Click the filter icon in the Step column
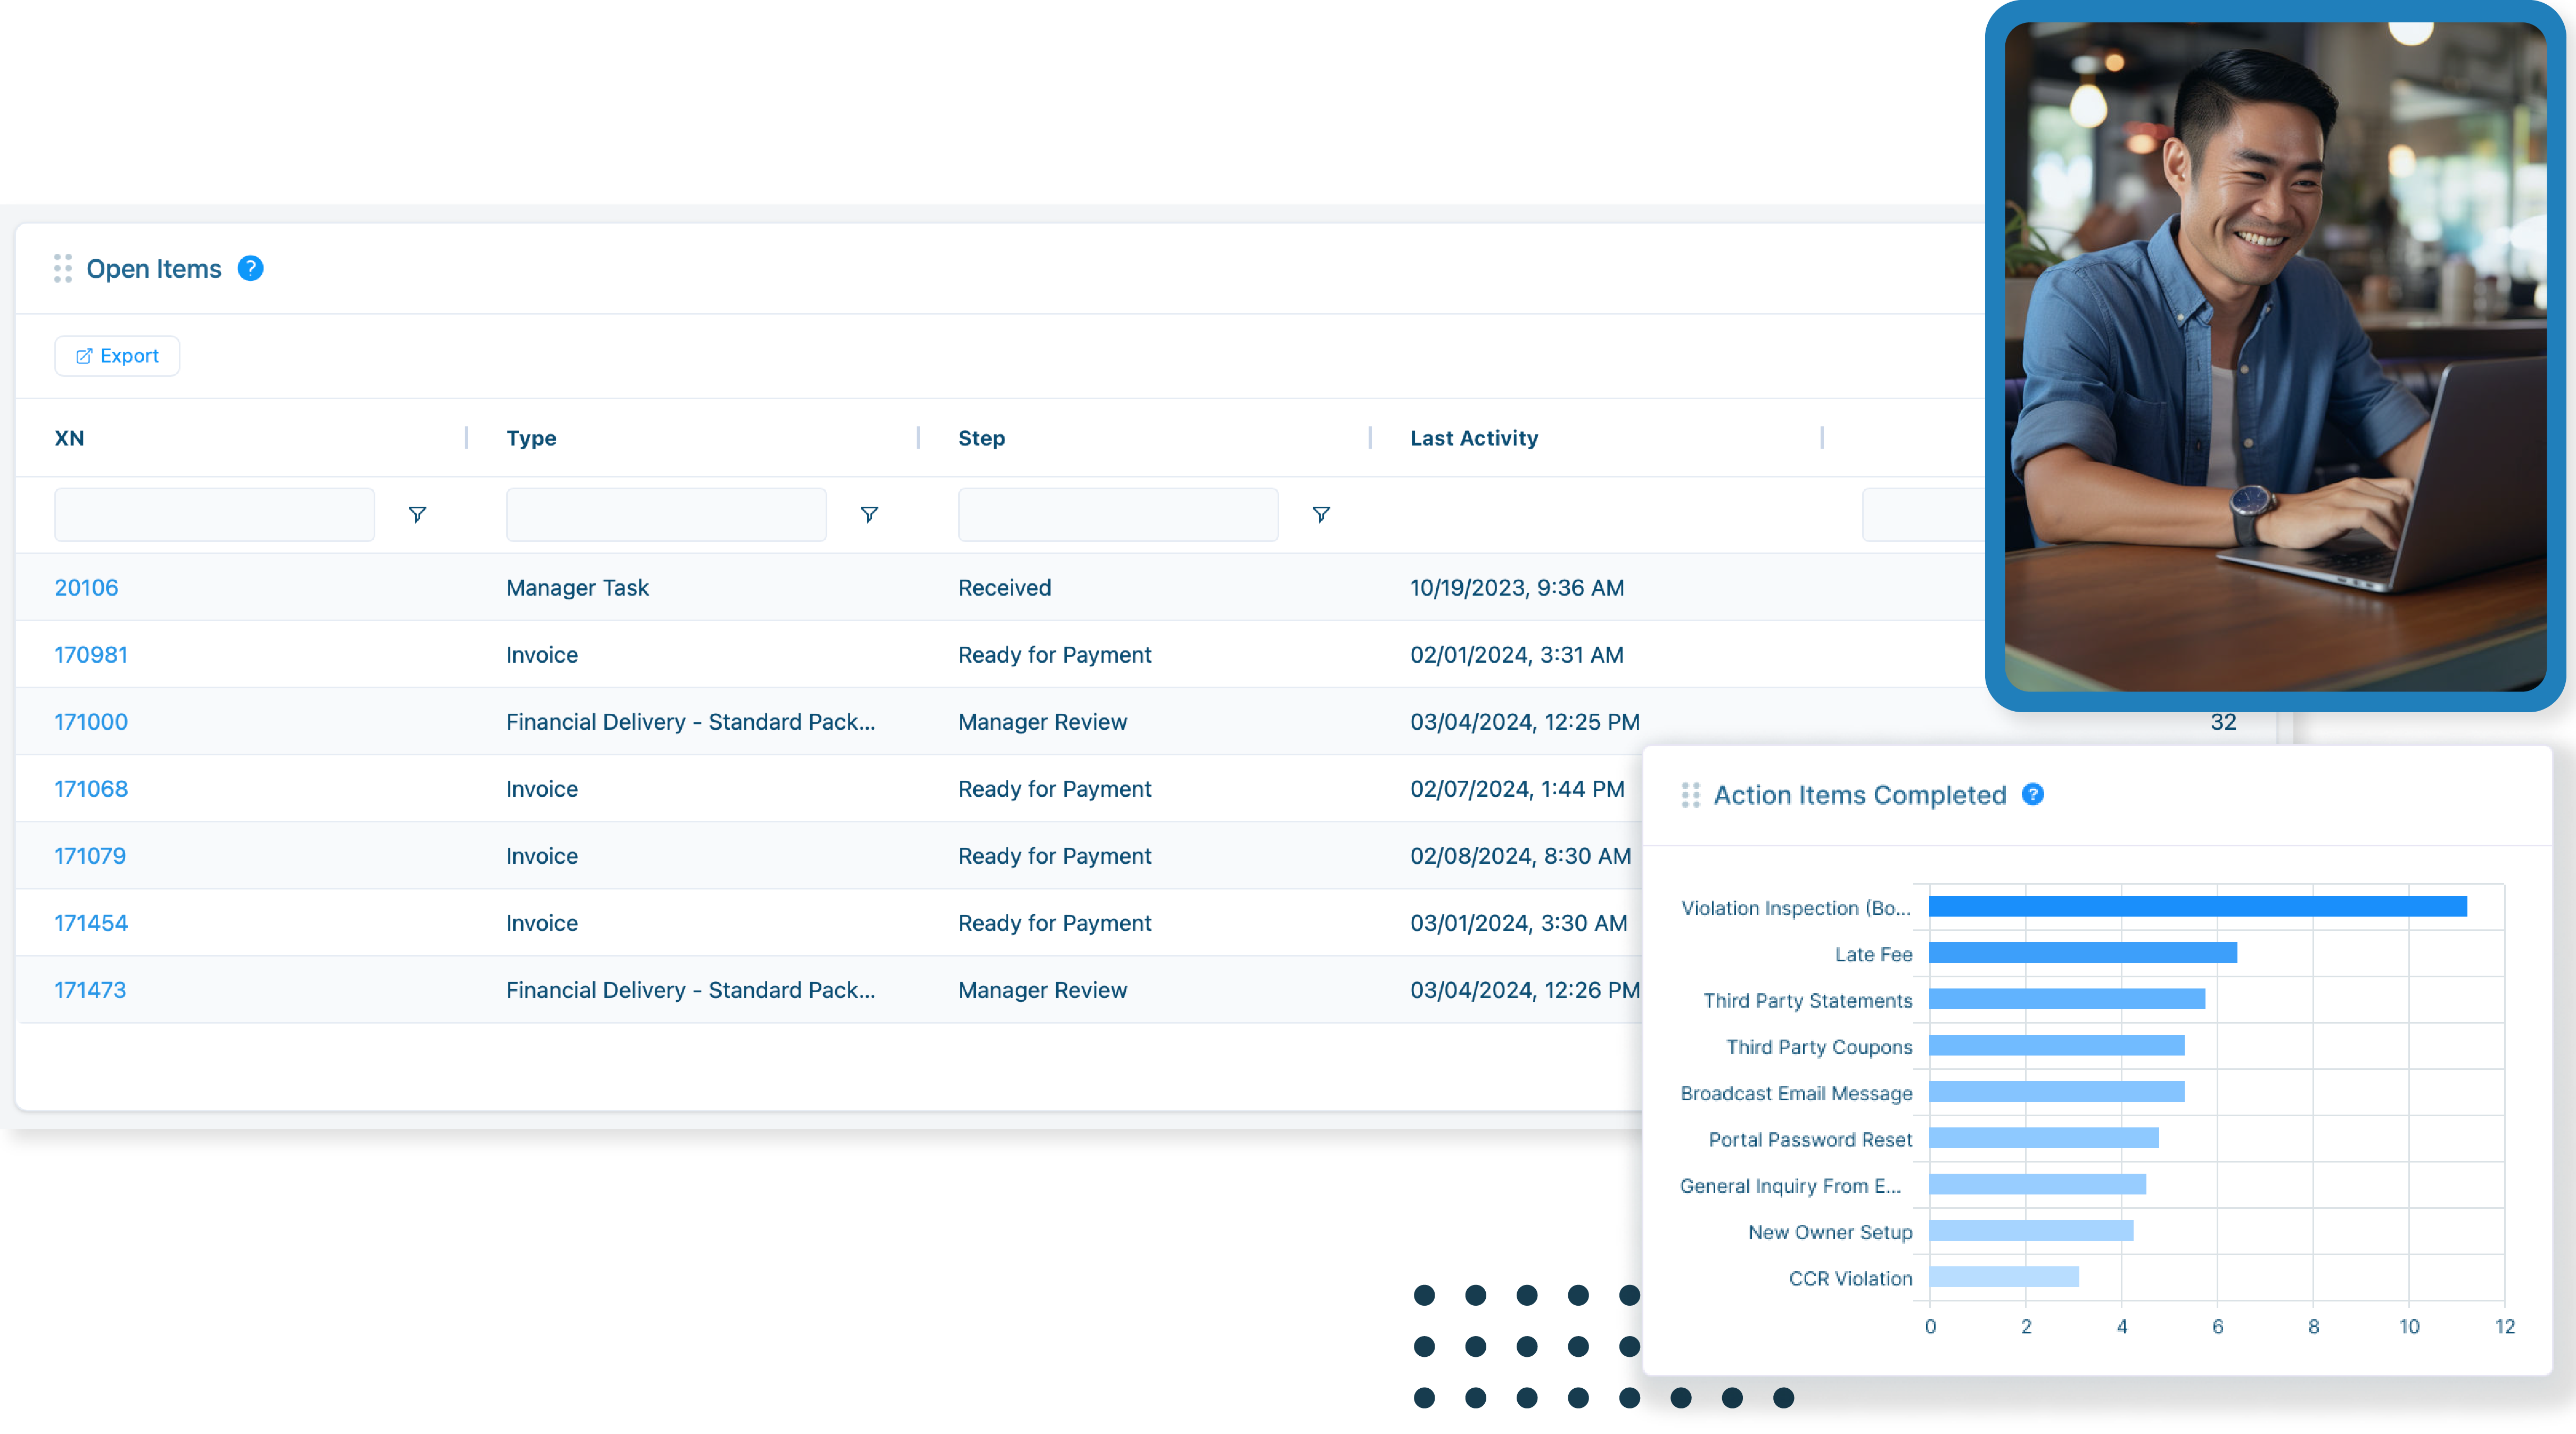Image resolution: width=2576 pixels, height=1434 pixels. pos(1321,514)
